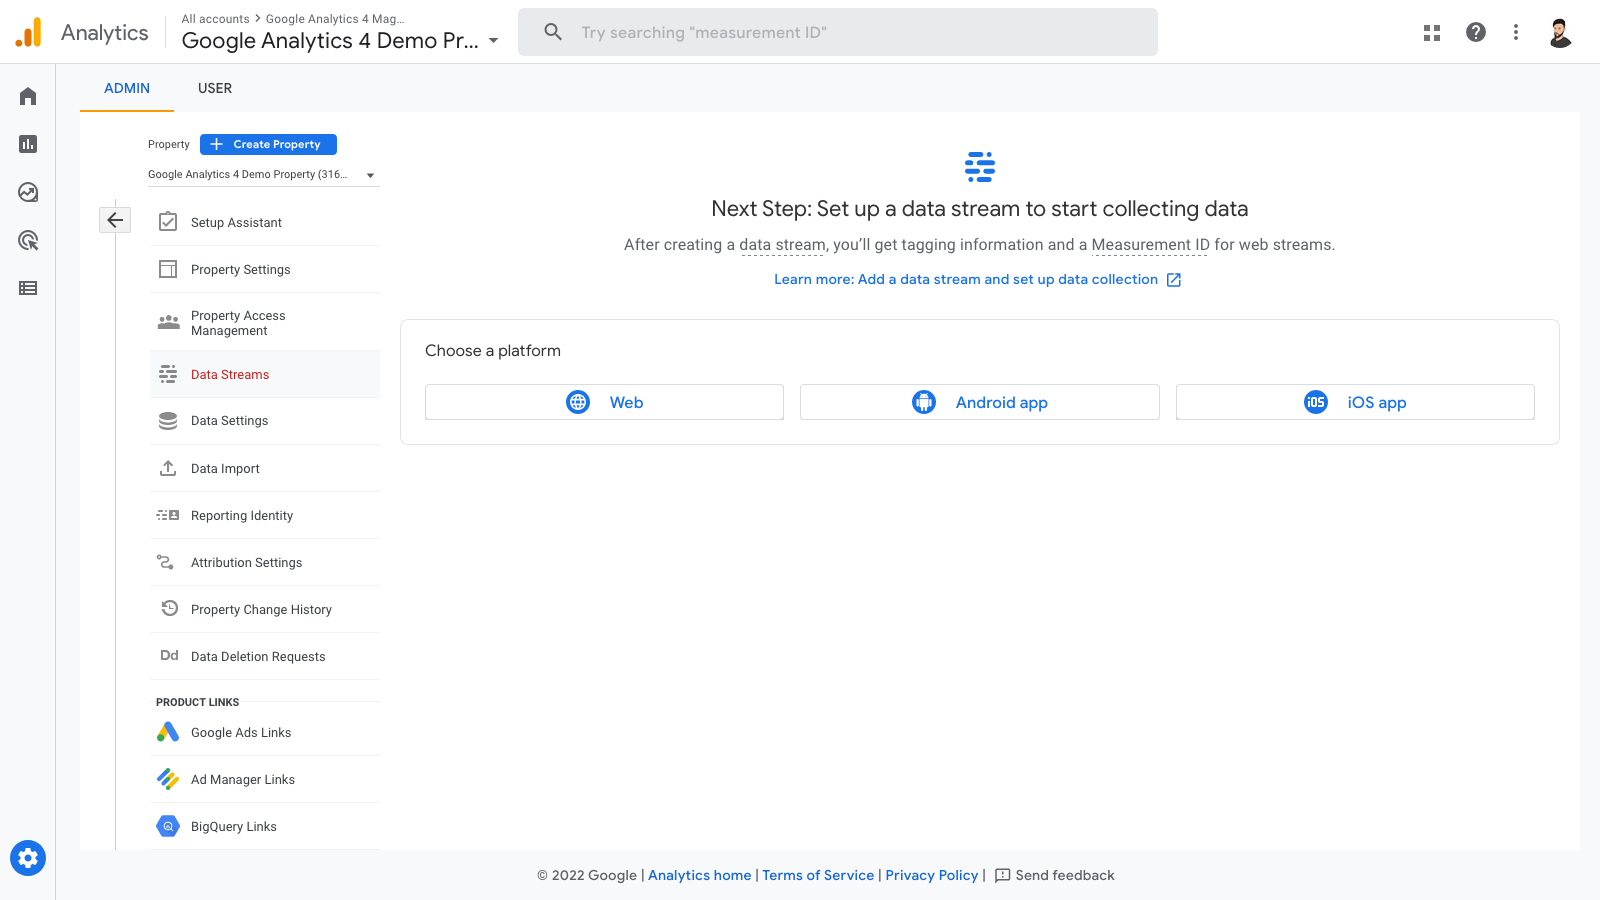
Task: Click the search magnifier icon
Action: (553, 32)
